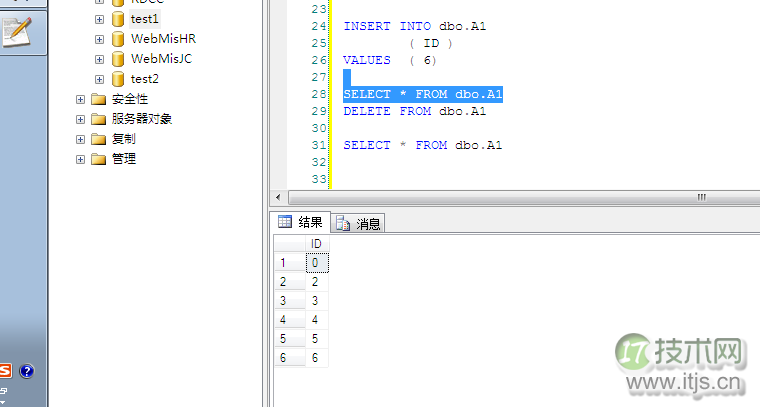Click the notepad icon in left sidebar
Screen dimensions: 760x407
18,32
